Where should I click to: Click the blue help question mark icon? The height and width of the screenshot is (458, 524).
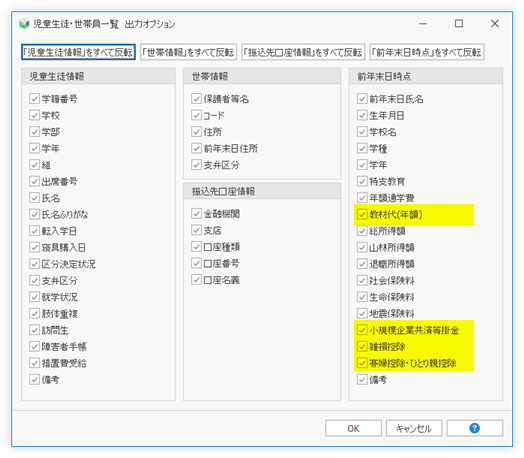tap(474, 428)
